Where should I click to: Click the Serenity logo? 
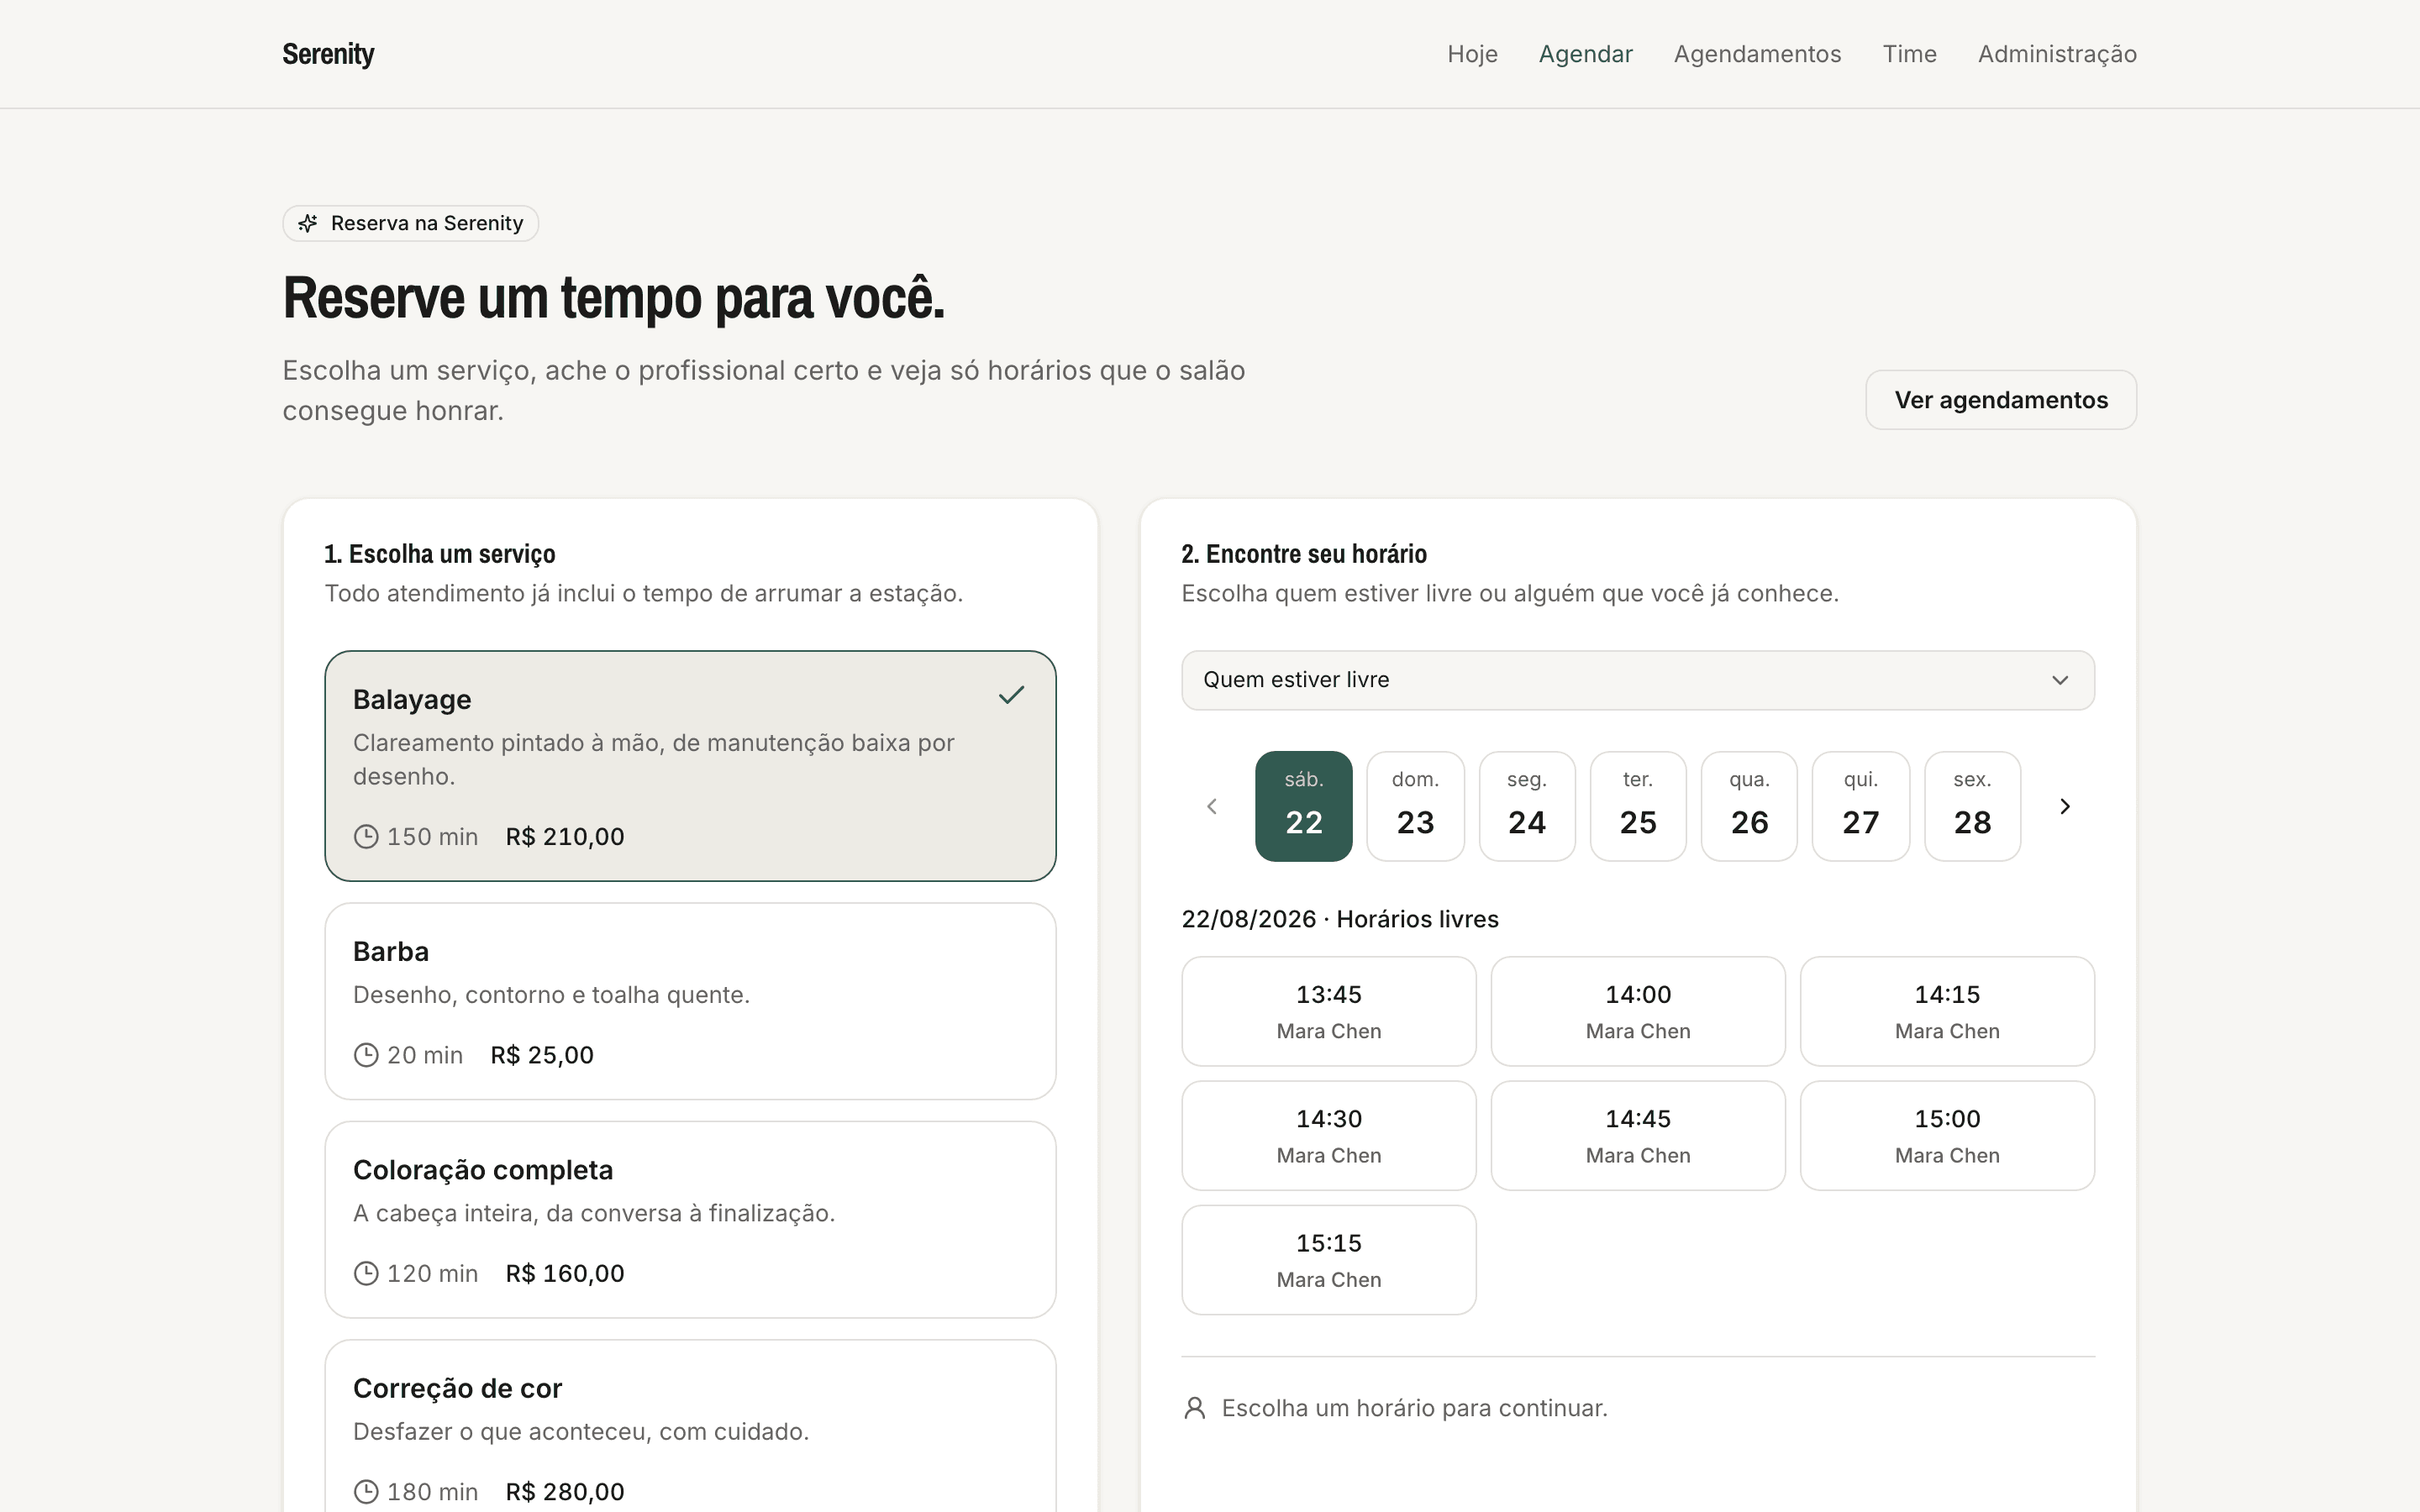pyautogui.click(x=328, y=54)
